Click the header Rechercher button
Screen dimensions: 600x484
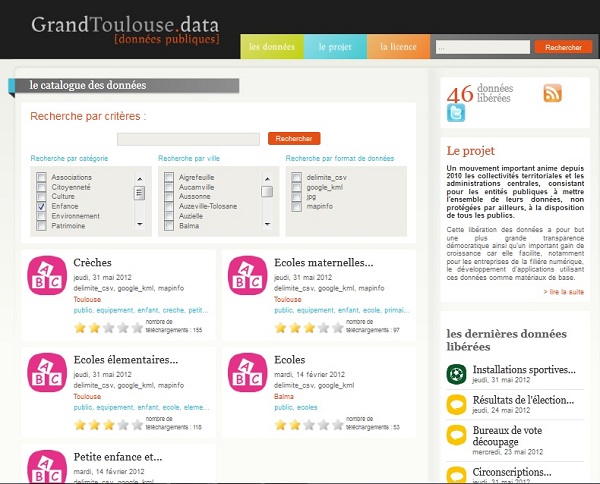coord(563,47)
